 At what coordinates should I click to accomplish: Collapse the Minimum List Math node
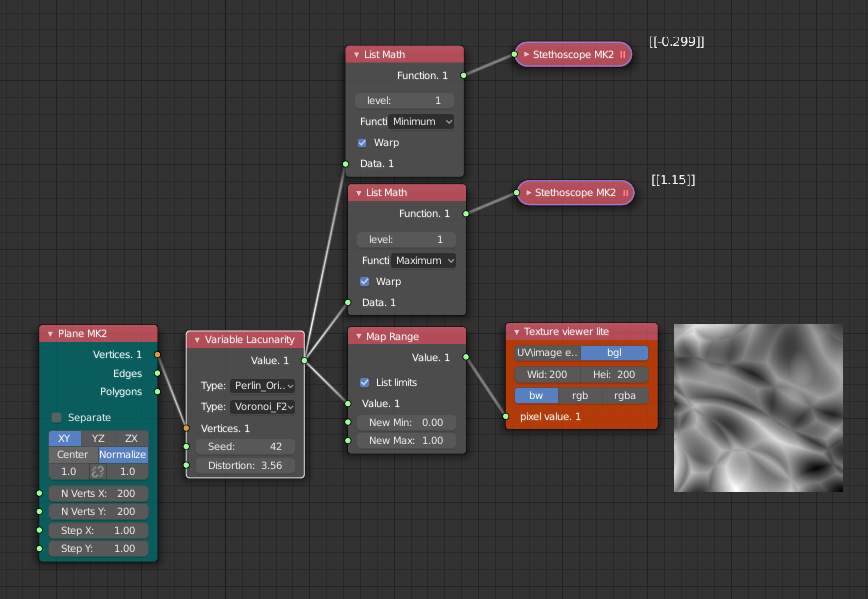click(356, 55)
